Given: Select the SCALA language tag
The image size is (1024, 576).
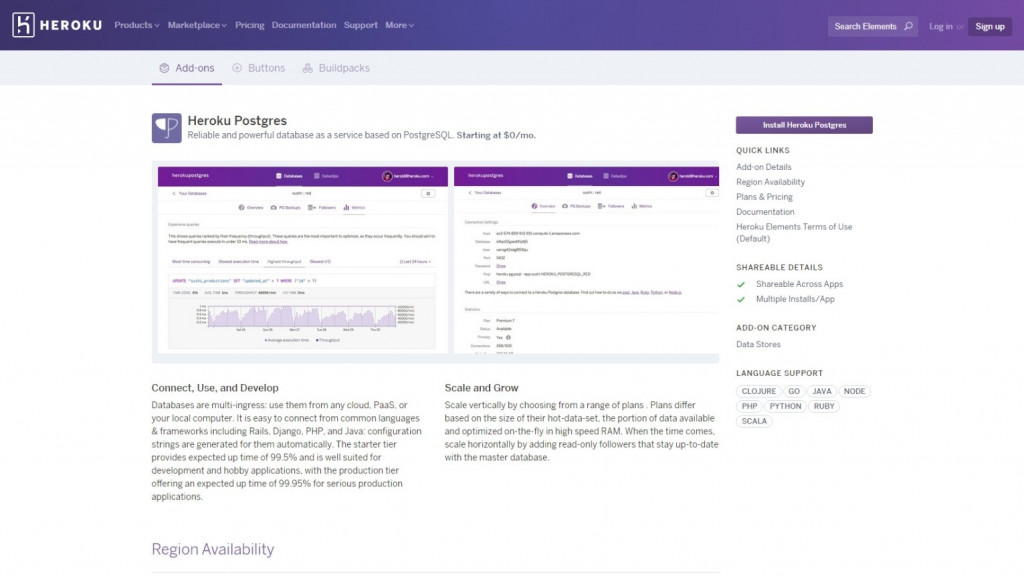Looking at the screenshot, I should pyautogui.click(x=754, y=421).
